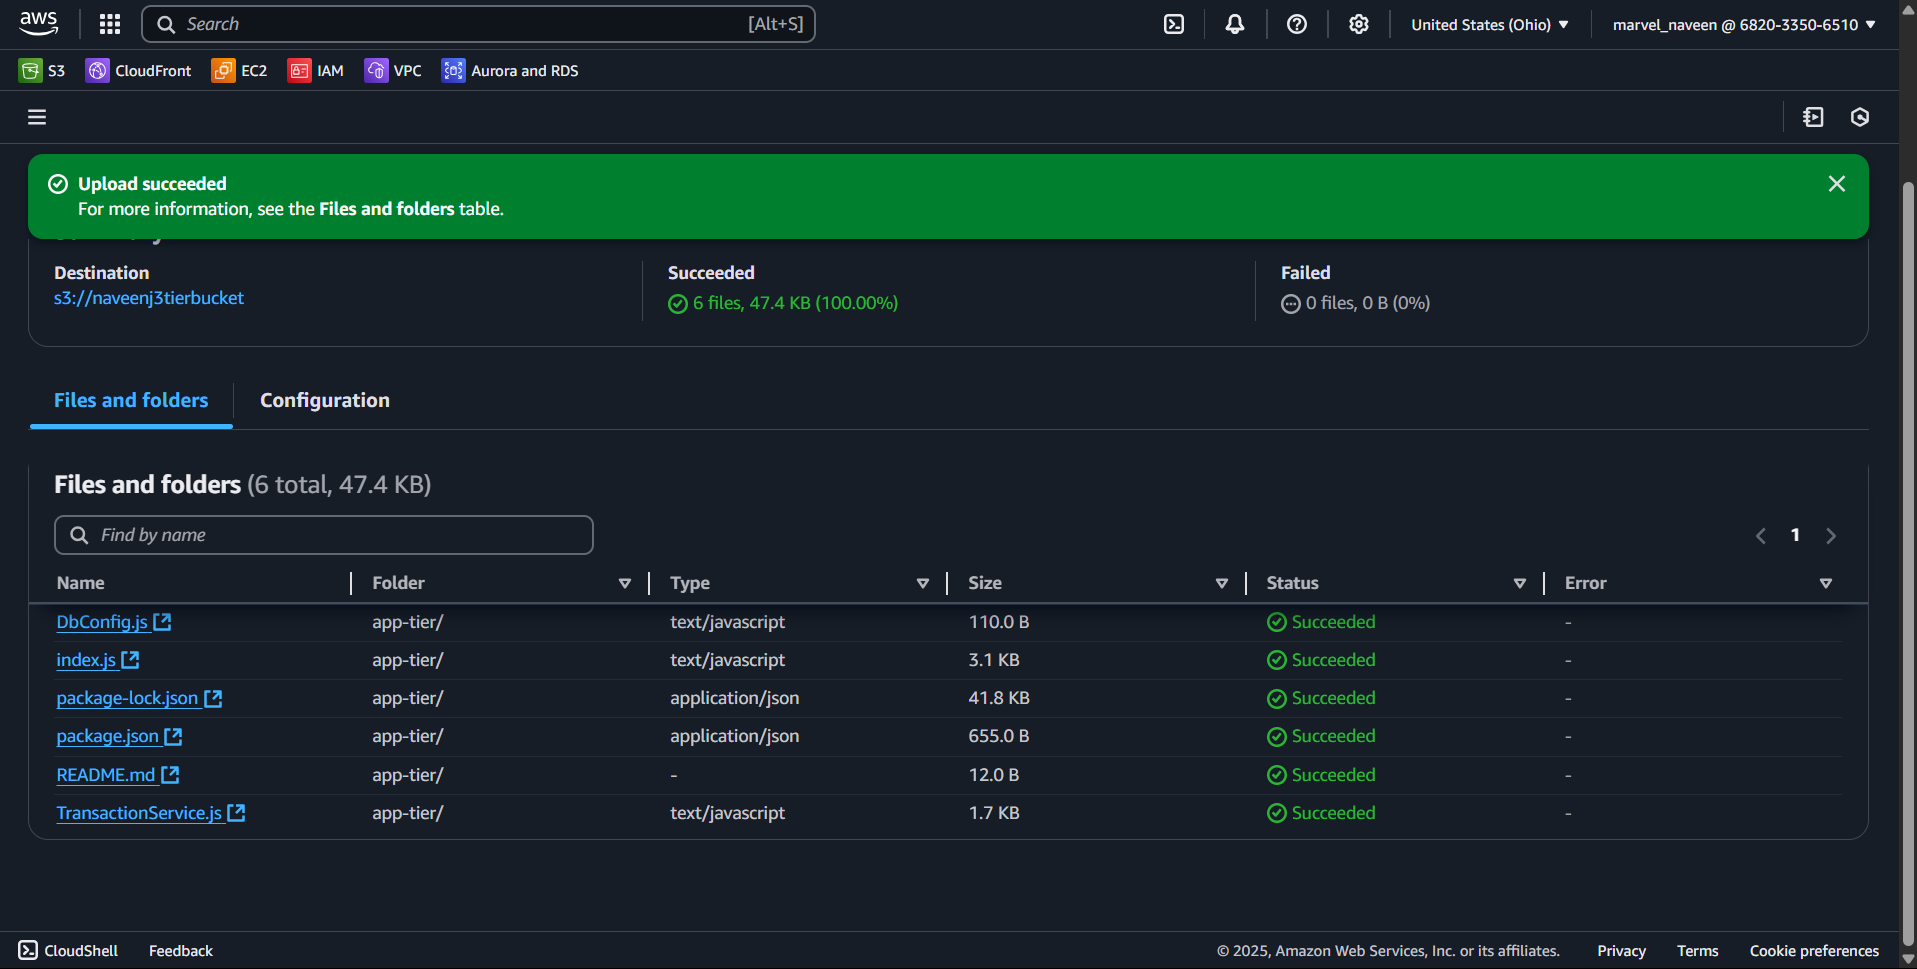Click the 41.8 KB size cell
The height and width of the screenshot is (969, 1917).
coord(999,698)
